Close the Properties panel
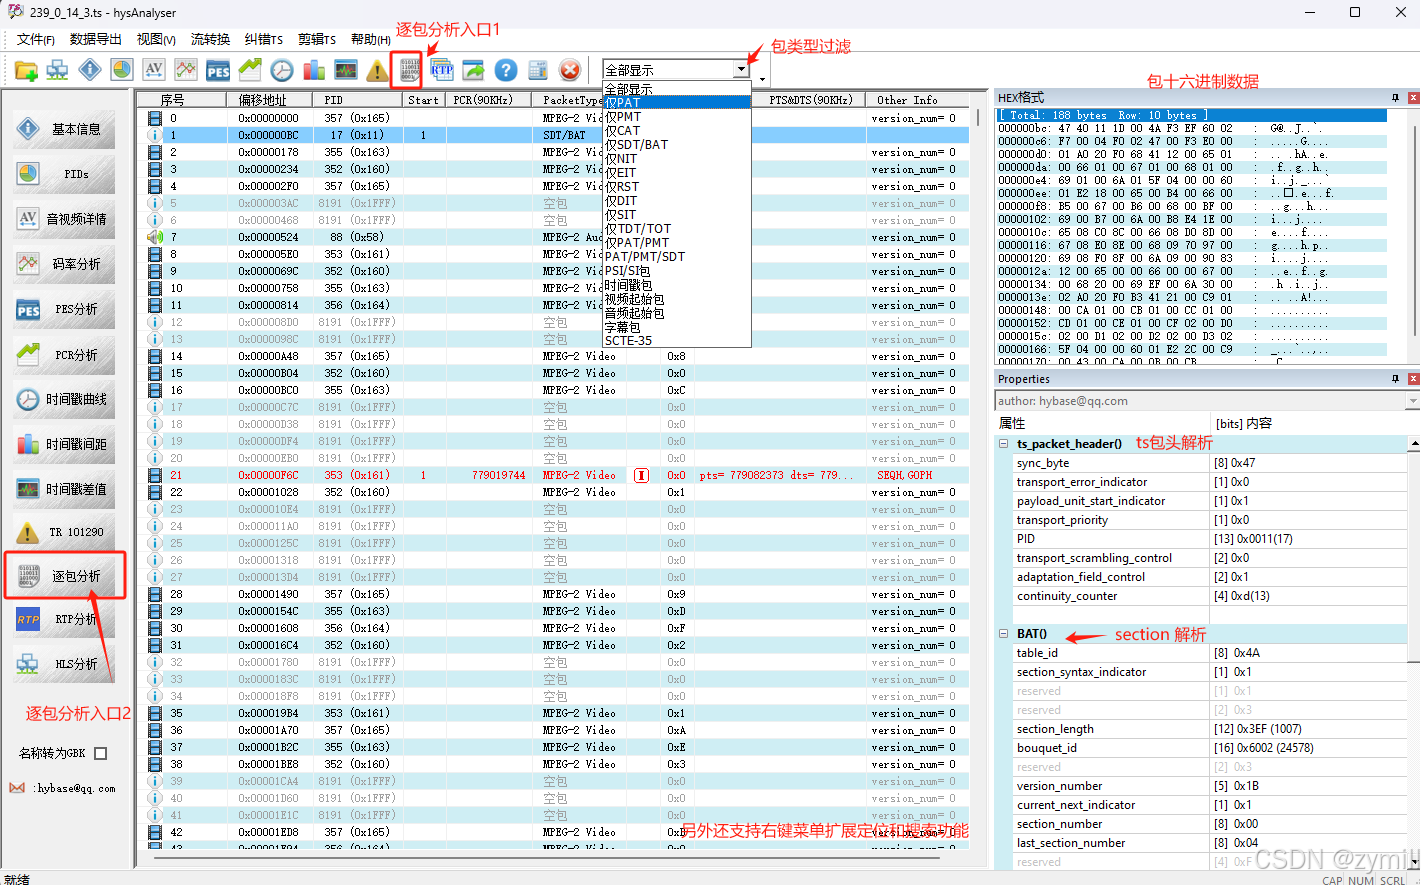Screen dimensions: 1425x885 [1413, 379]
